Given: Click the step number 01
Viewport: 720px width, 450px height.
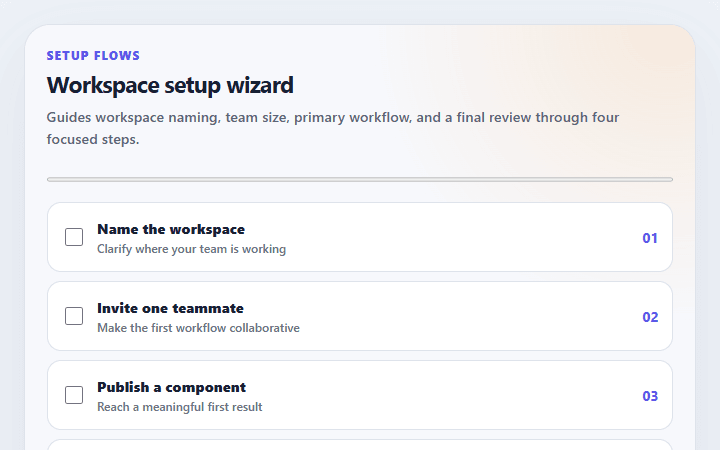Looking at the screenshot, I should click(x=650, y=238).
